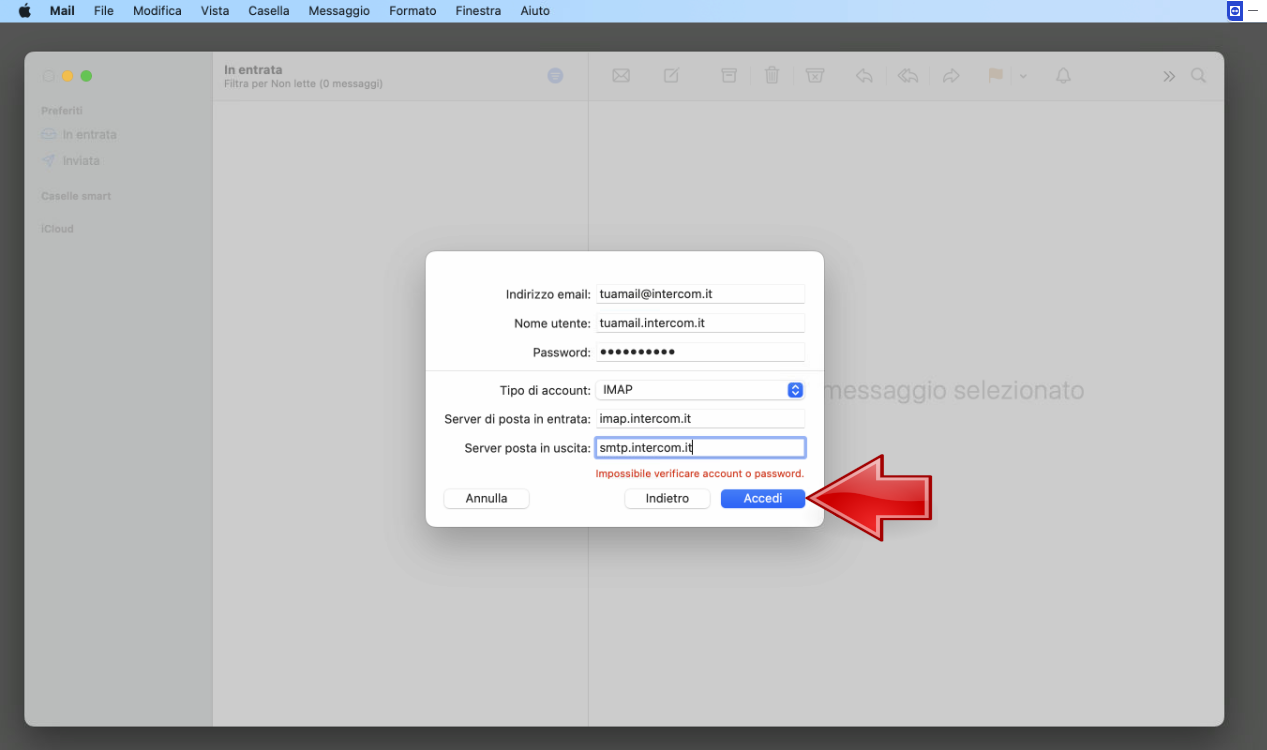The width and height of the screenshot is (1267, 750).
Task: Open the flag color dropdown arrow
Action: point(1023,77)
